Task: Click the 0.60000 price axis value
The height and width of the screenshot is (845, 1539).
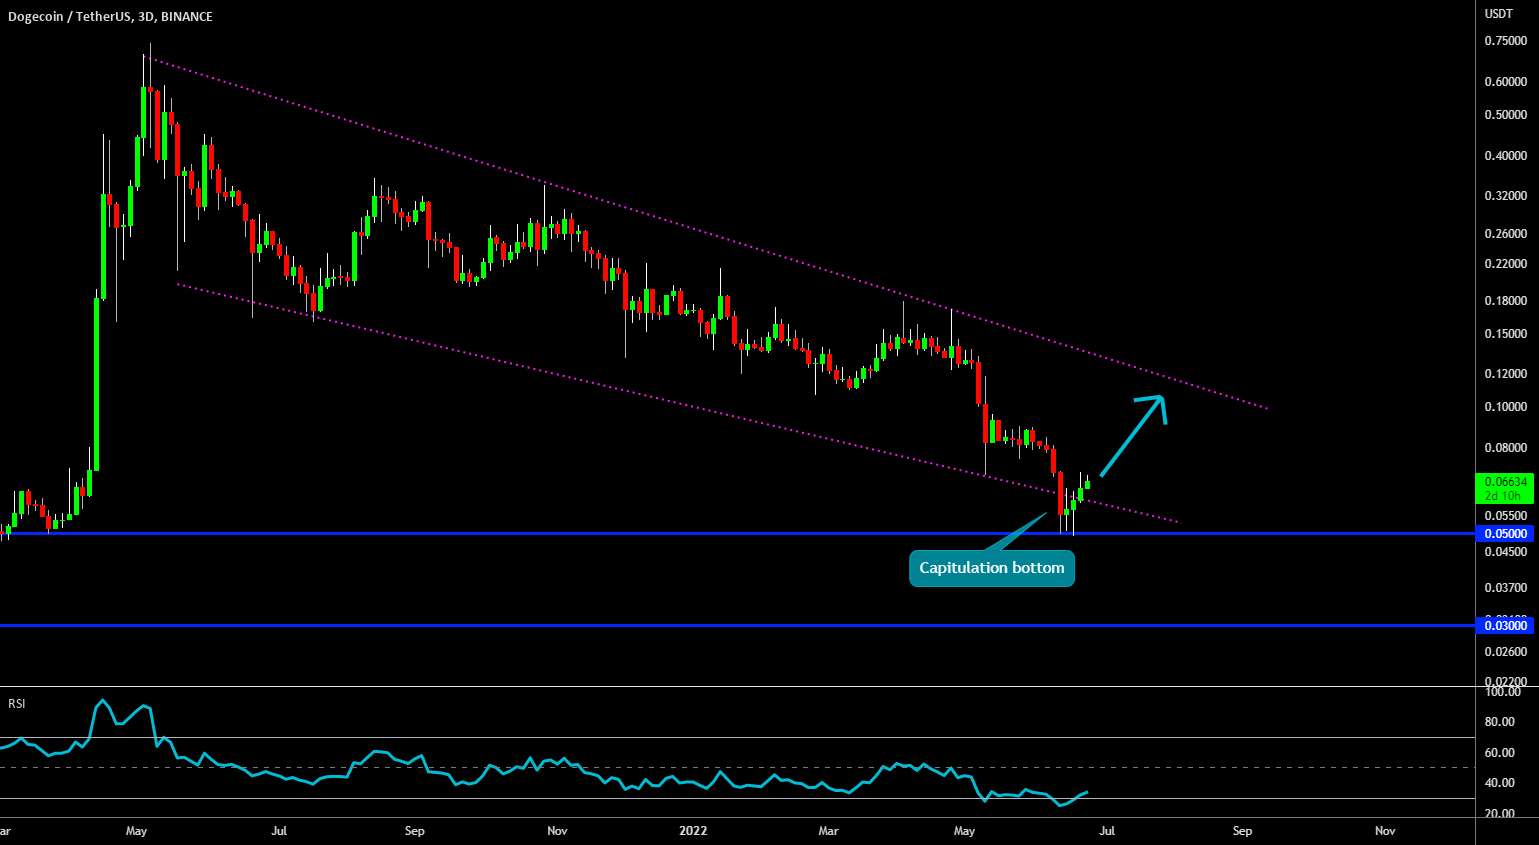Action: (x=1505, y=82)
